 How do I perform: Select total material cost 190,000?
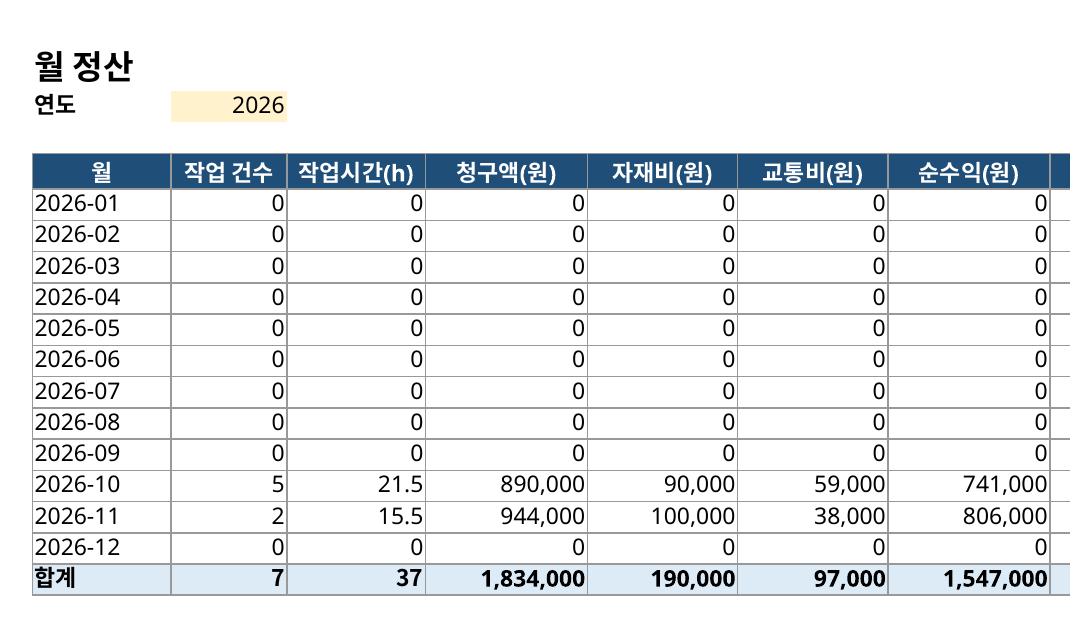click(662, 579)
